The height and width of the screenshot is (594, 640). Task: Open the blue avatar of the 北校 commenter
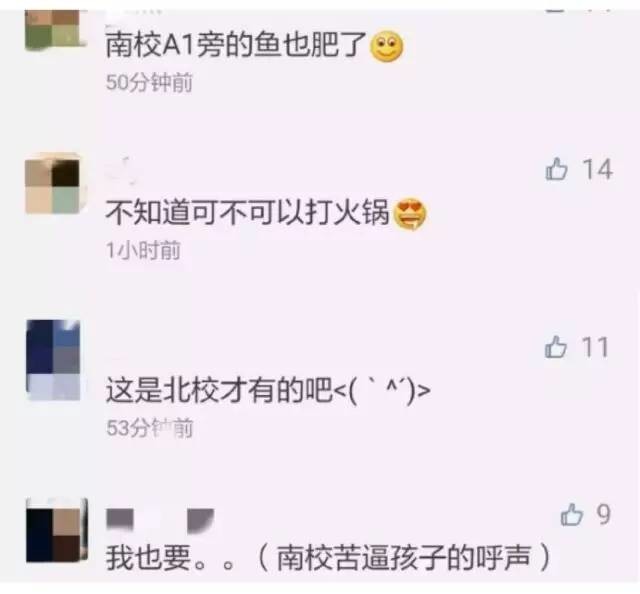[53, 360]
